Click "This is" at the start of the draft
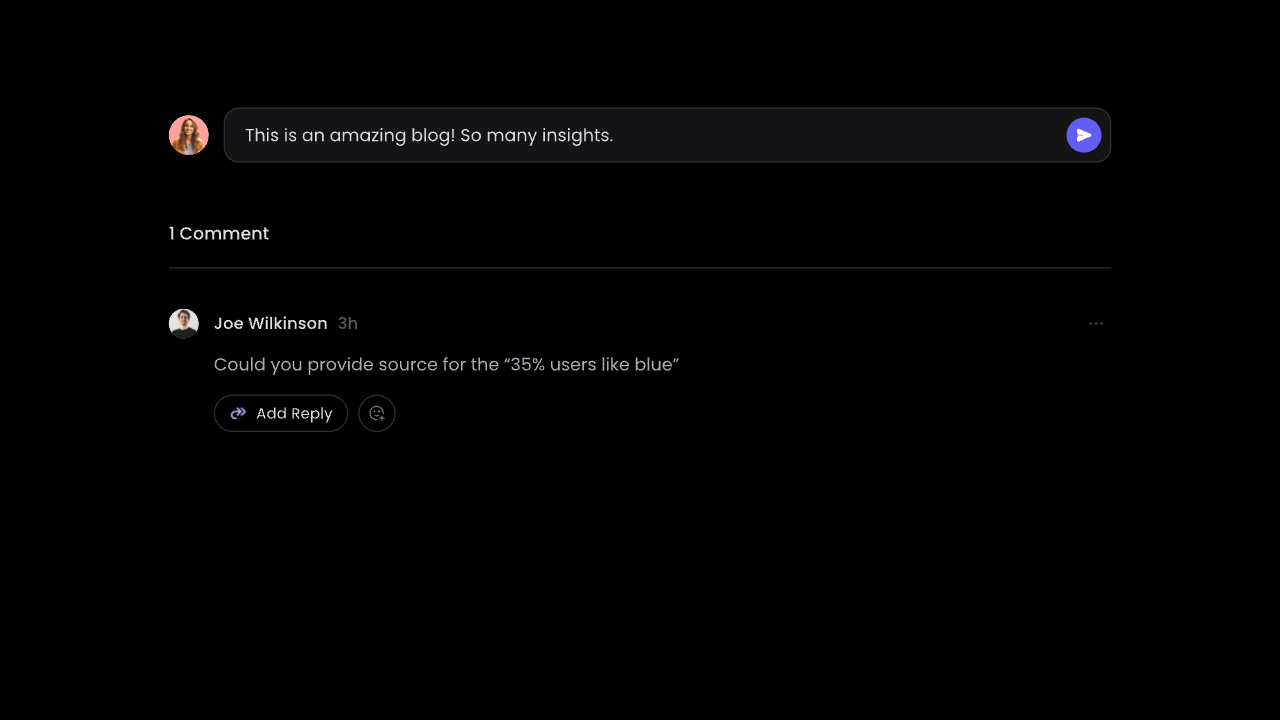1280x720 pixels. tap(271, 135)
